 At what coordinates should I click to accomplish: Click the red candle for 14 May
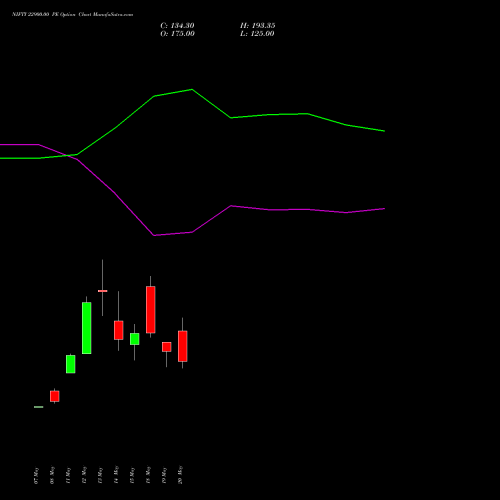(119, 330)
